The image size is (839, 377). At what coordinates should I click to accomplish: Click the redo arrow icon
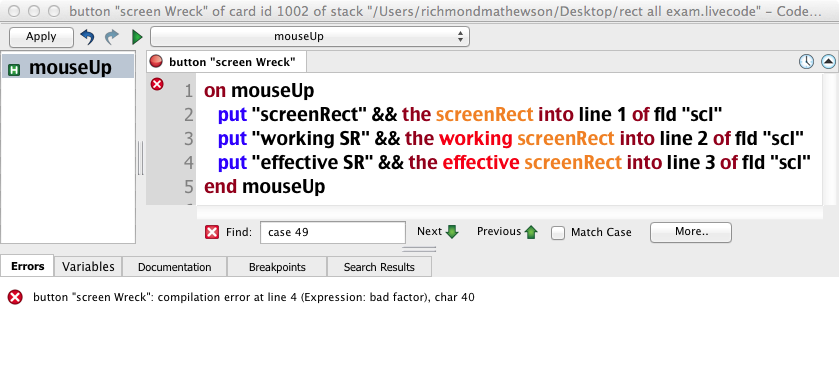pos(112,37)
